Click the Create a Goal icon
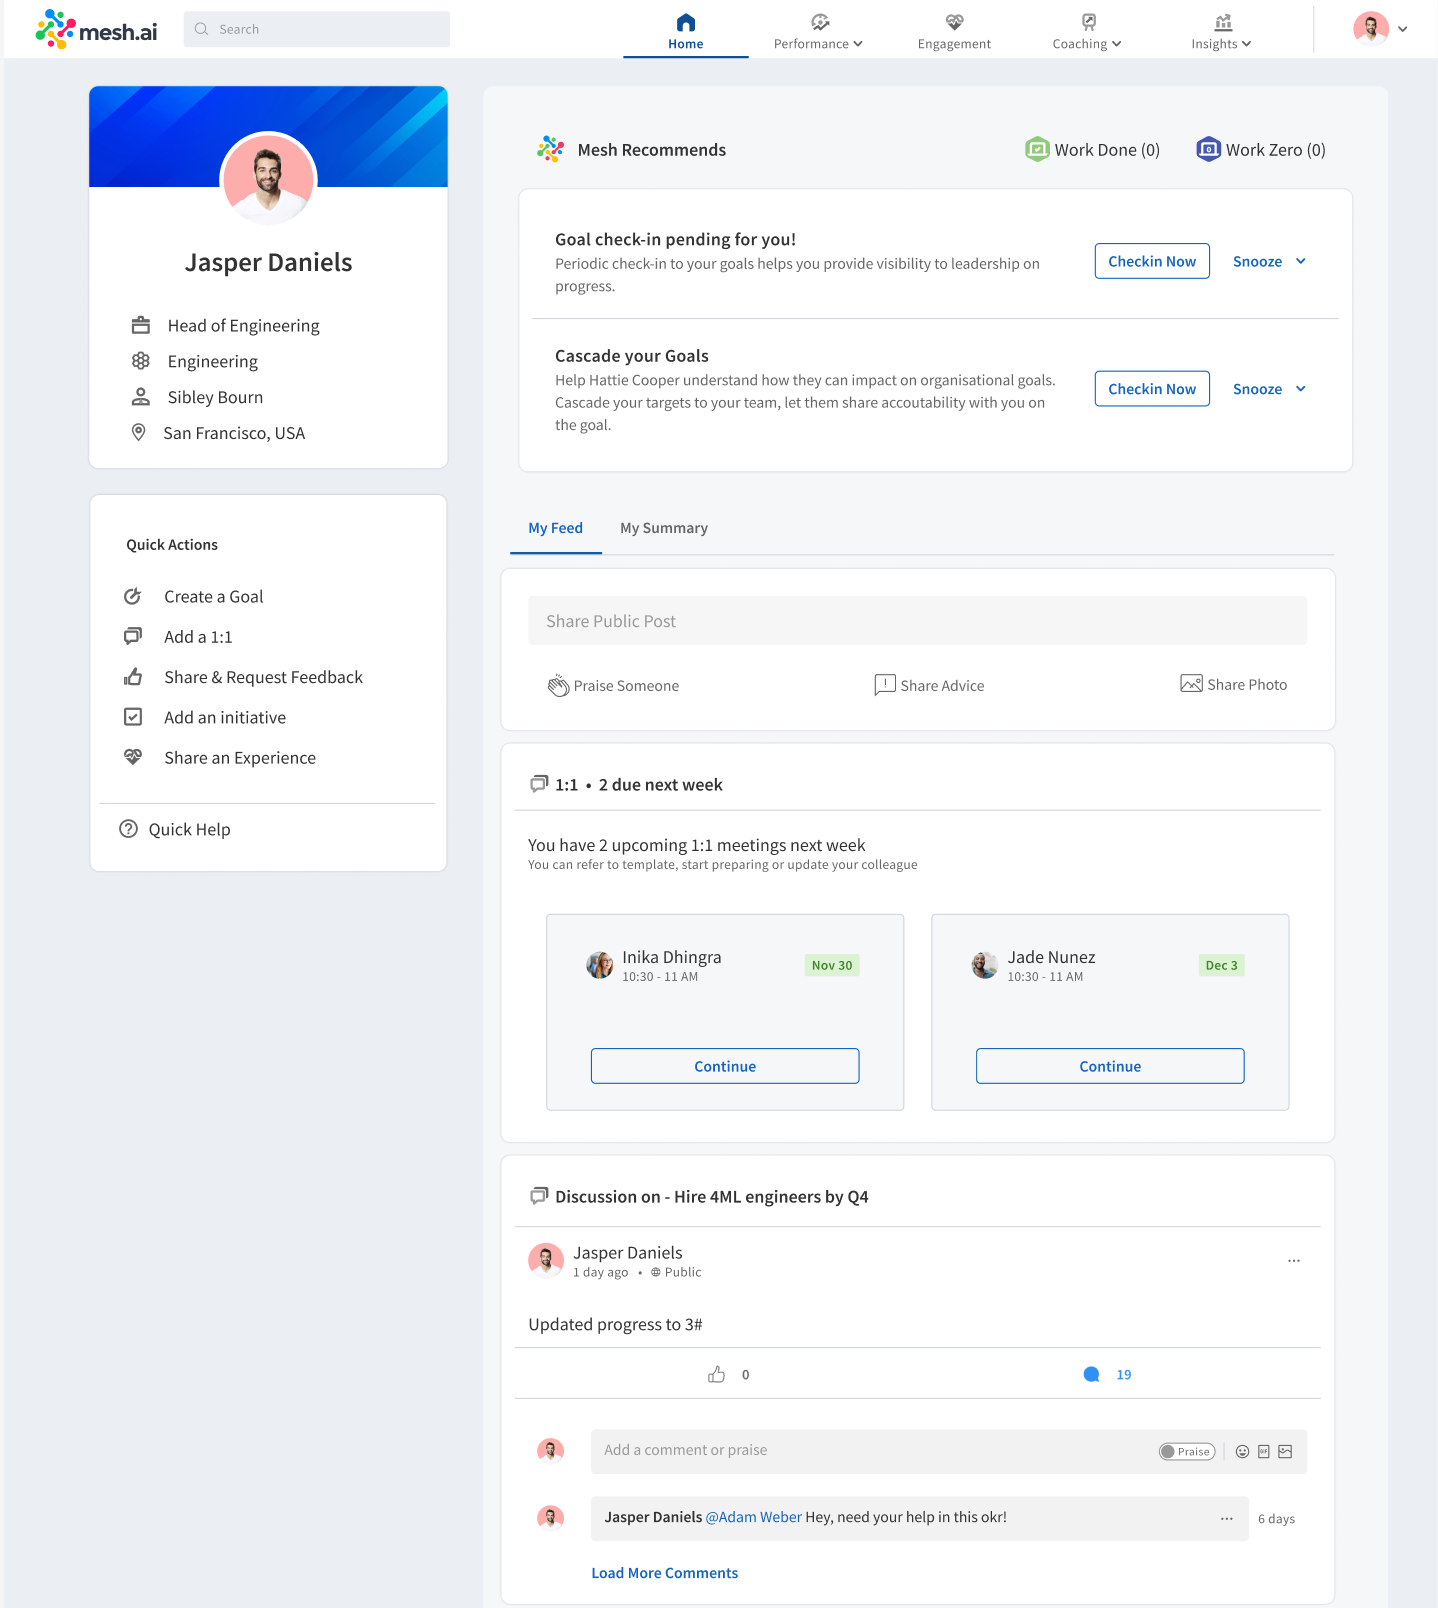1438x1608 pixels. point(132,596)
